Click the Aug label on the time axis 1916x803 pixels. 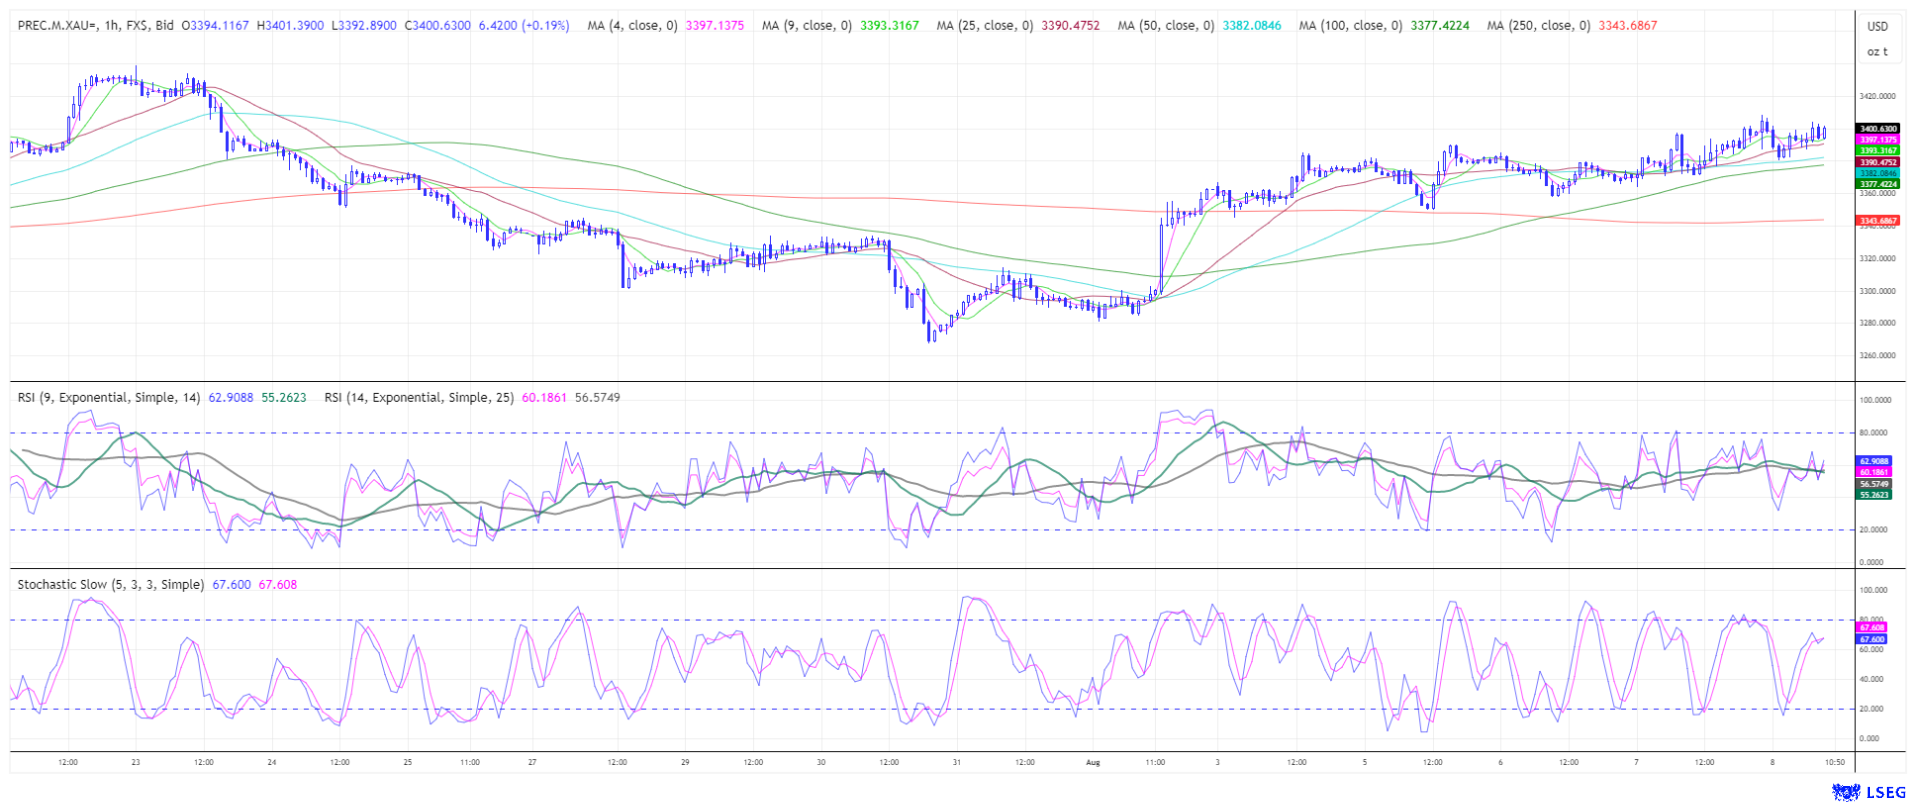click(x=1092, y=762)
